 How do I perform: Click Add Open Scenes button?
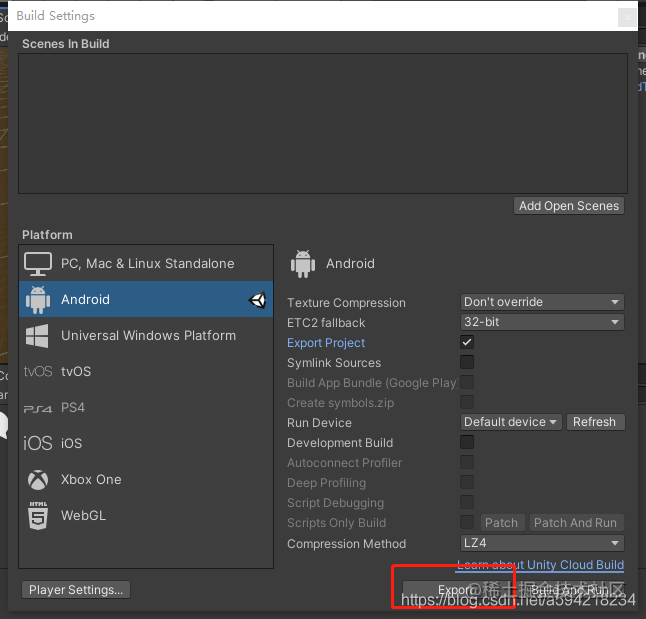pos(569,206)
